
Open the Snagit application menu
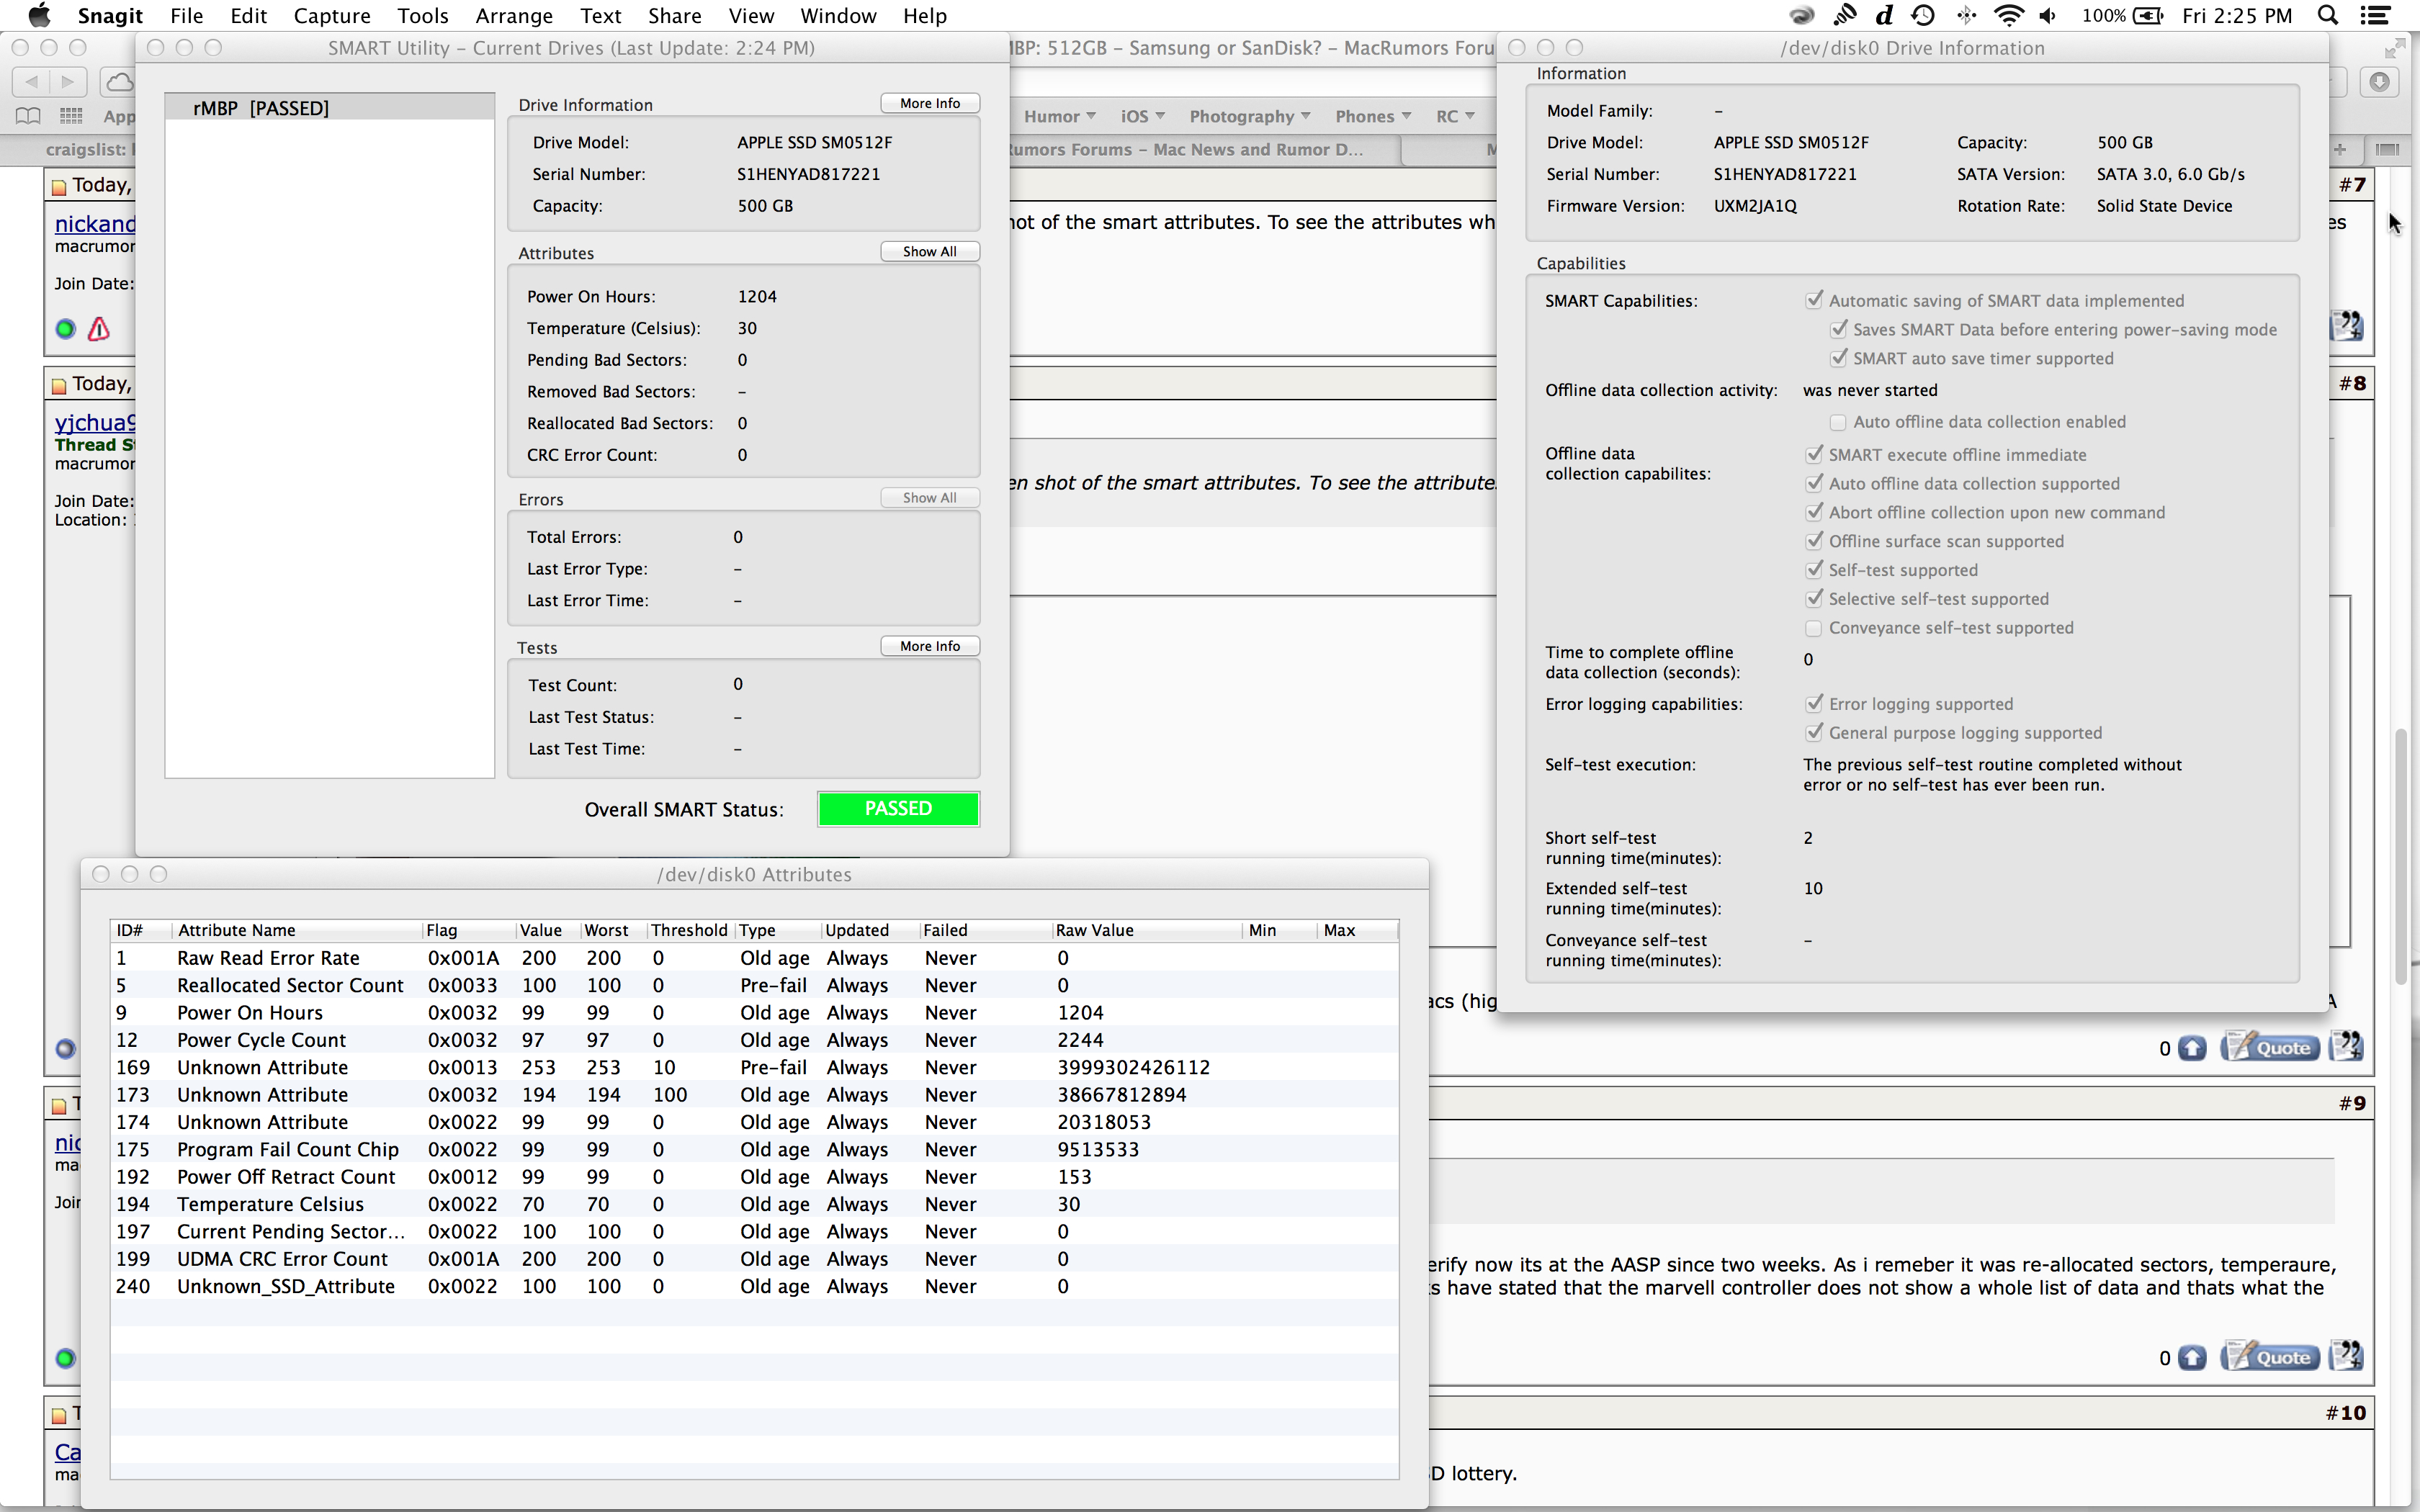tap(110, 15)
